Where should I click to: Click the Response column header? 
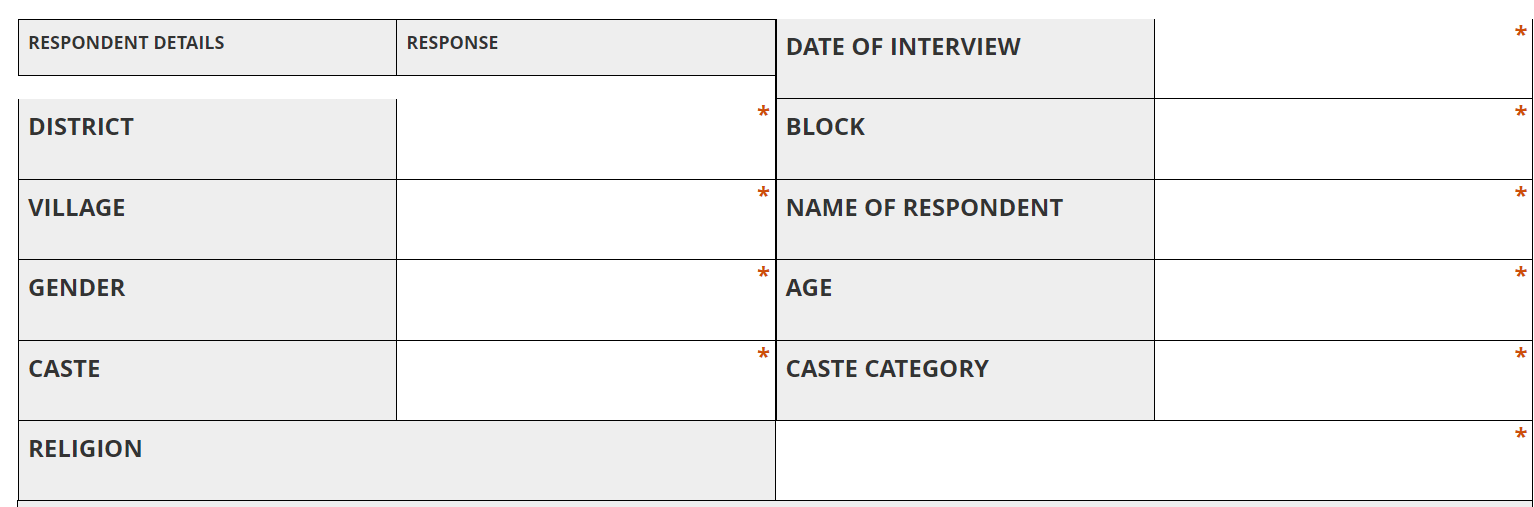click(x=452, y=43)
